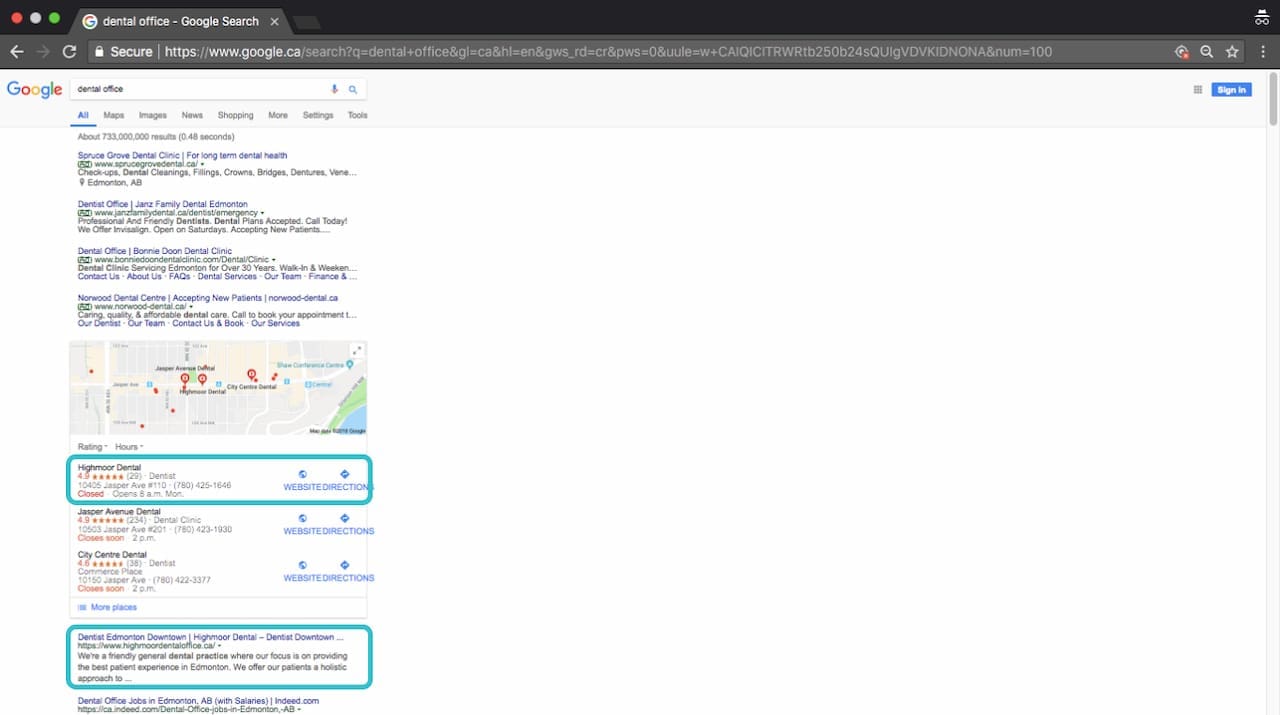The image size is (1280, 715).
Task: Start voice search with microphone icon
Action: [335, 89]
